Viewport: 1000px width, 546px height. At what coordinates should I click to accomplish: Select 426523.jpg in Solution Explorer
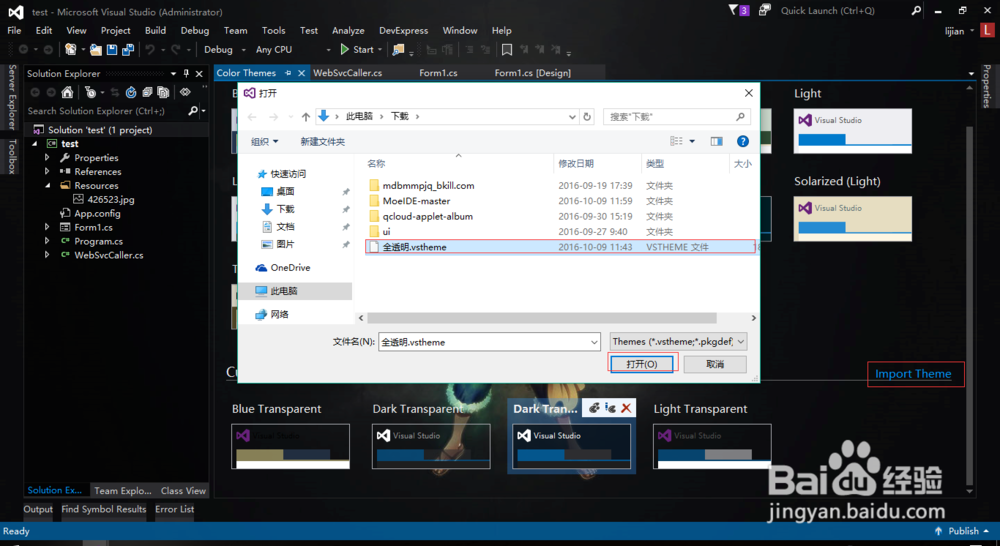pyautogui.click(x=111, y=200)
